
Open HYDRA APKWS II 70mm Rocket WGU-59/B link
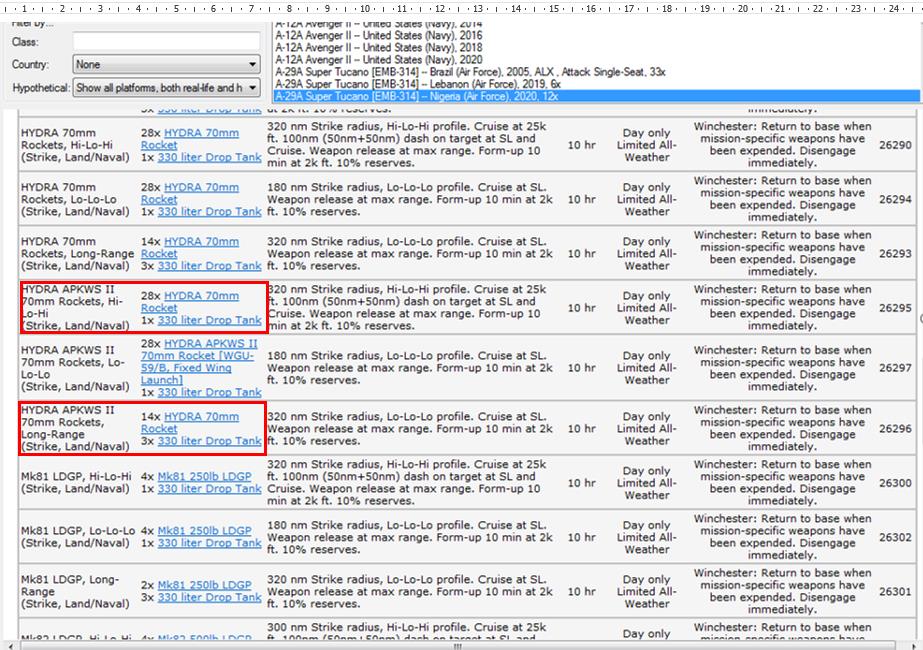pos(199,362)
